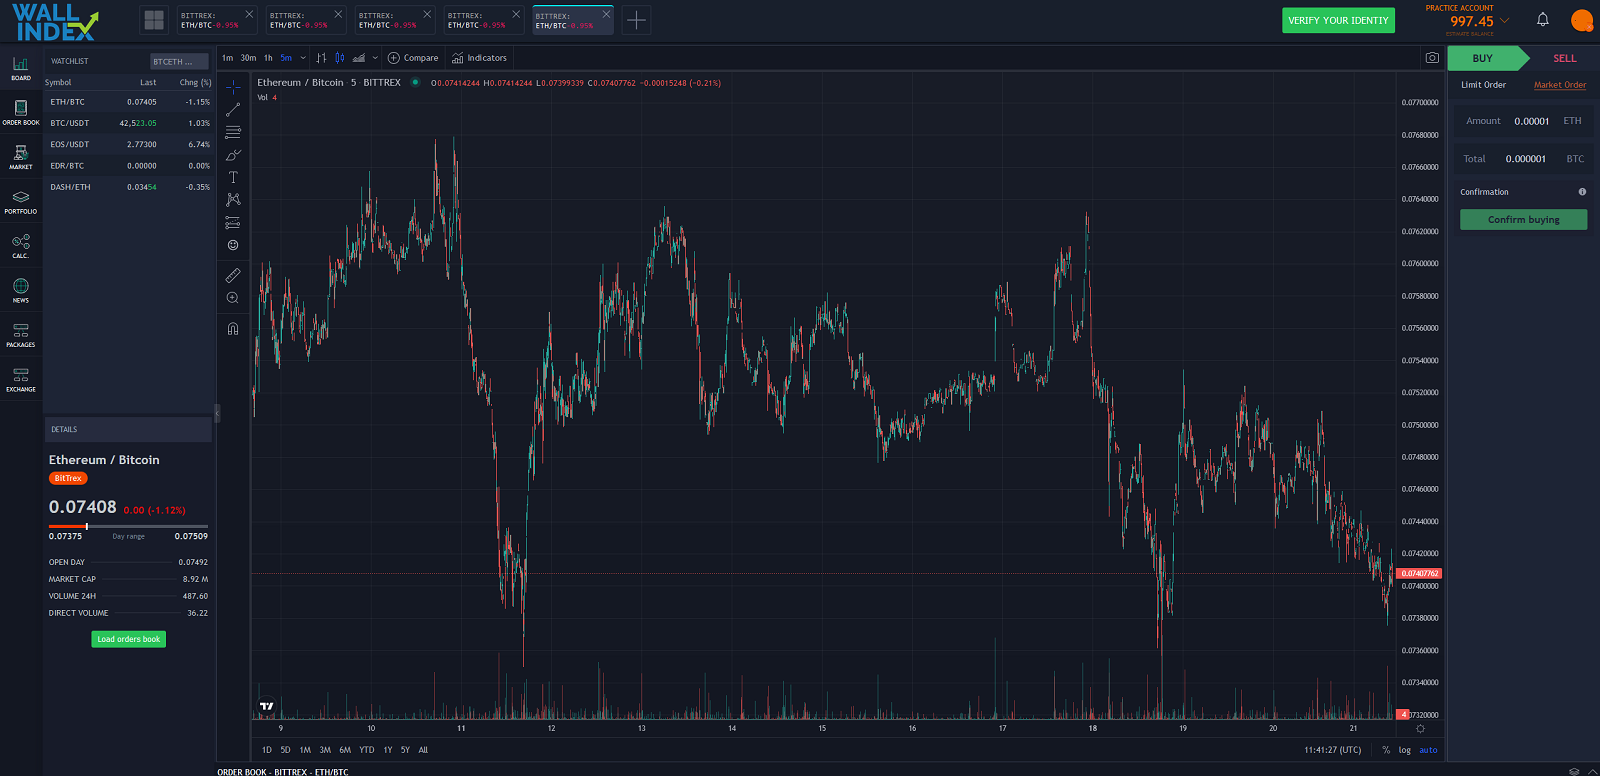
Task: Take a chart snapshot with camera icon
Action: (x=1432, y=58)
